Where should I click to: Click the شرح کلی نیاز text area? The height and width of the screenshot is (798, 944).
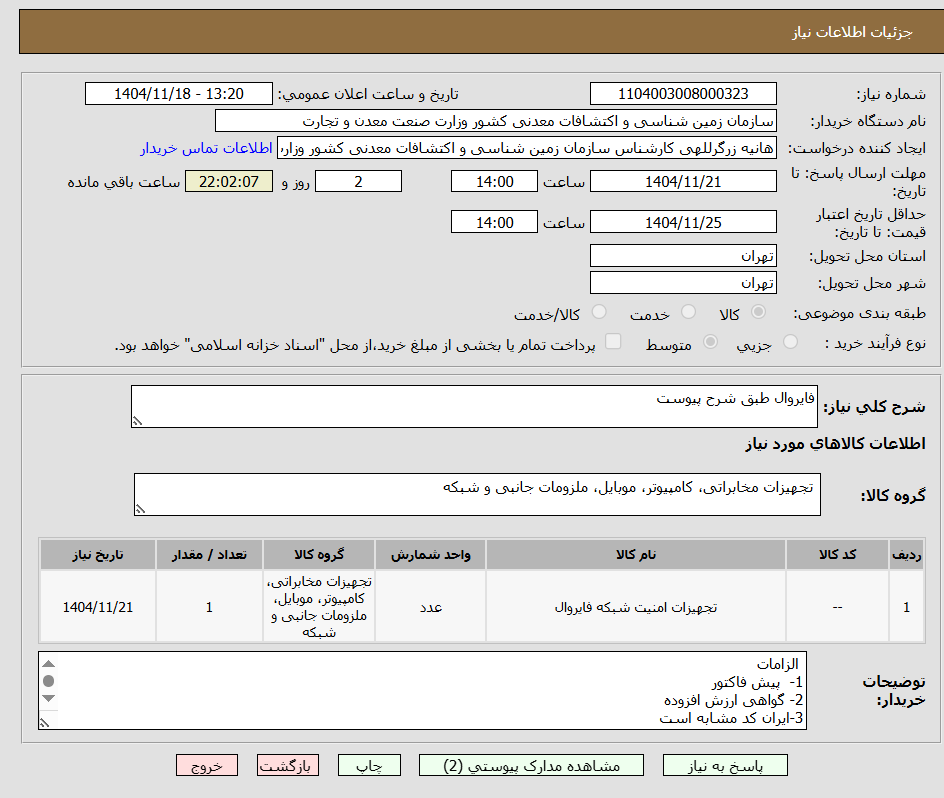(x=474, y=407)
